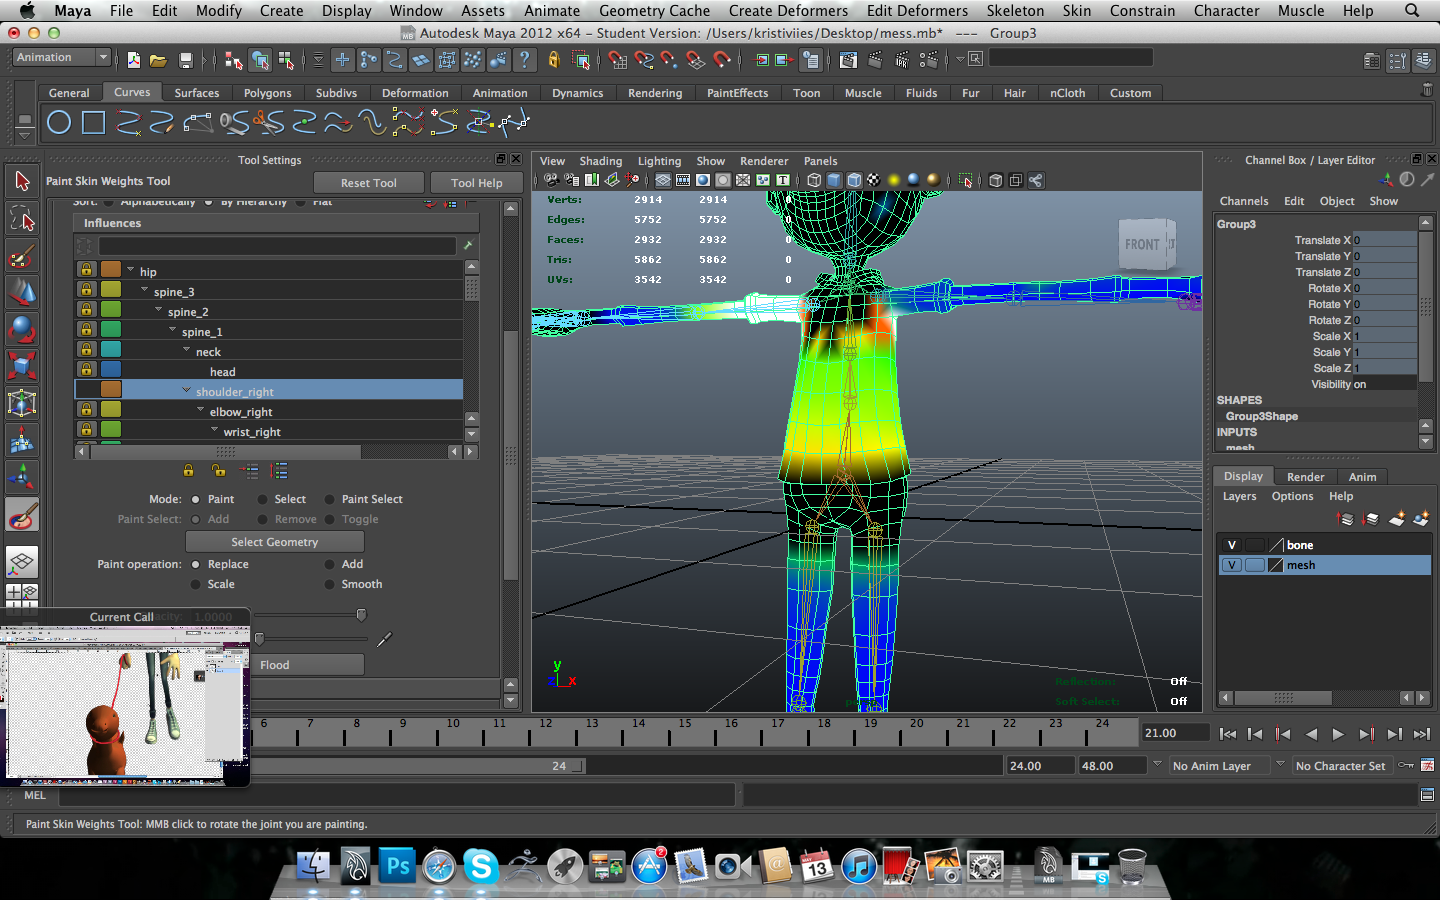Open the Create Deformers menu
Screen dimensions: 1440x900
[x=788, y=11]
